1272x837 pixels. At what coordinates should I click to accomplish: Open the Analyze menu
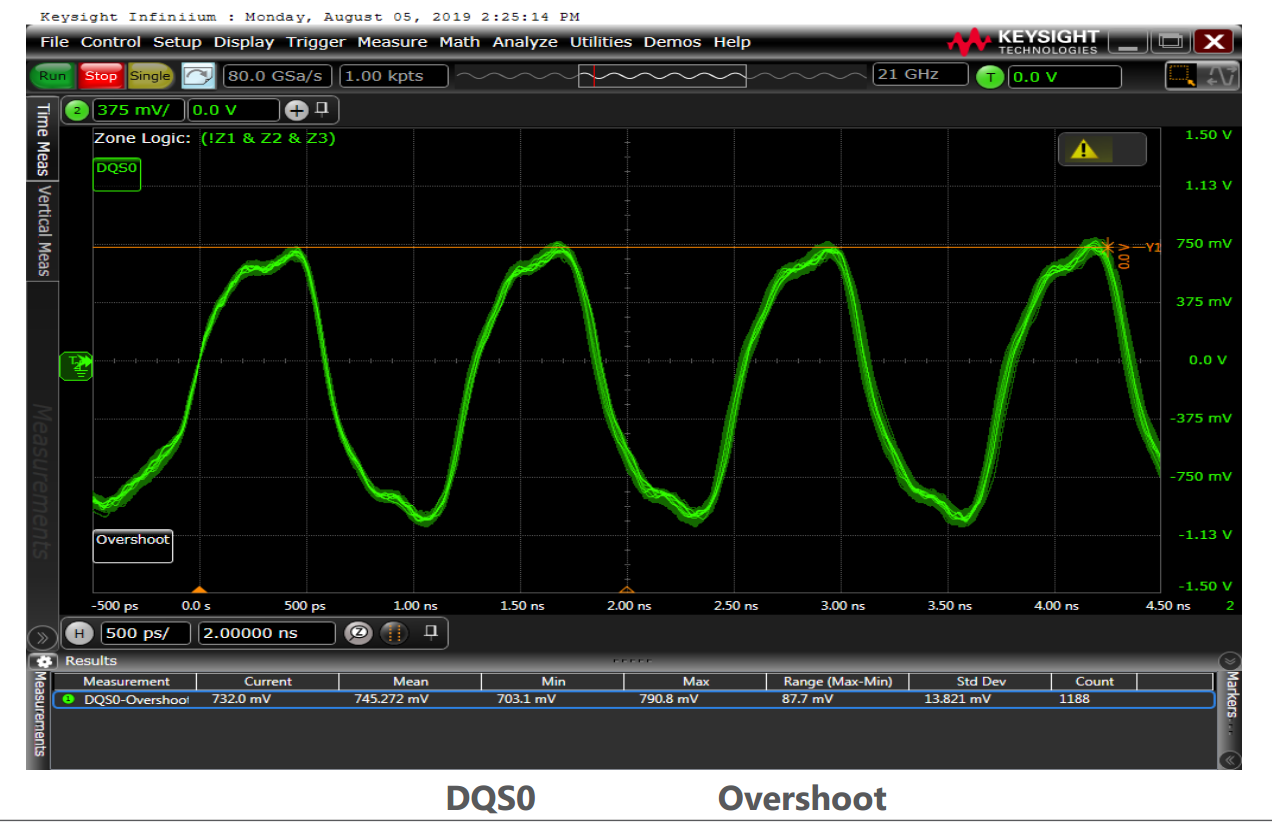click(525, 42)
